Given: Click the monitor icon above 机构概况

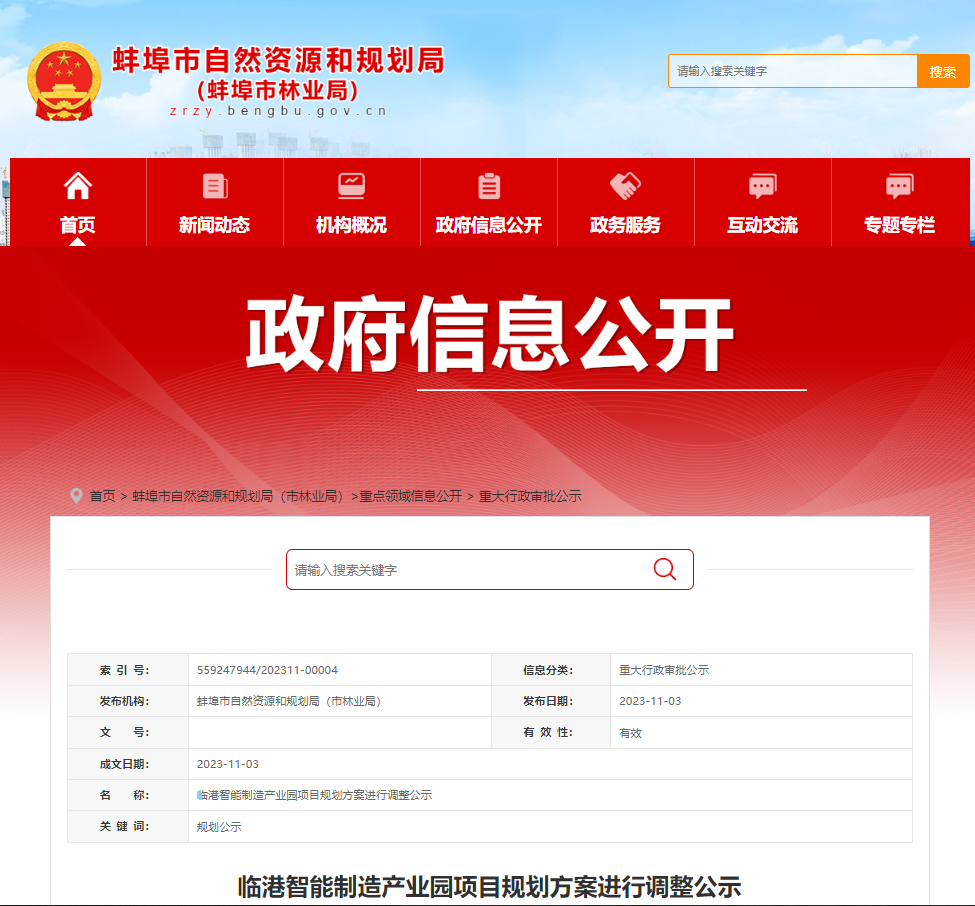Looking at the screenshot, I should point(351,186).
